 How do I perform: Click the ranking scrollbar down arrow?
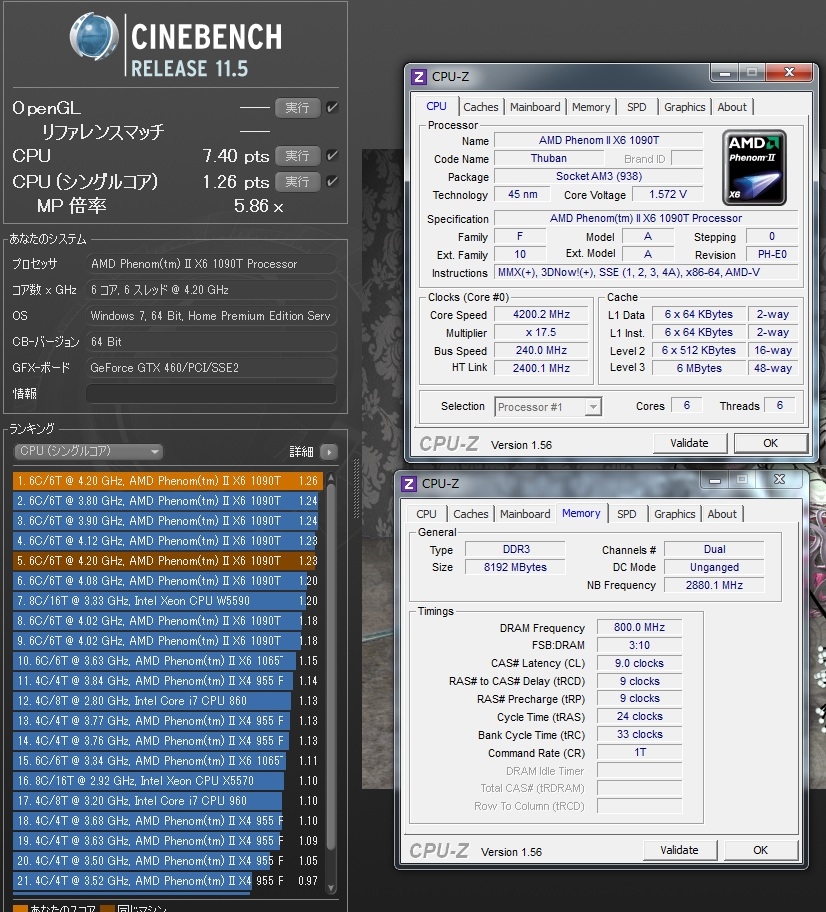pos(331,888)
